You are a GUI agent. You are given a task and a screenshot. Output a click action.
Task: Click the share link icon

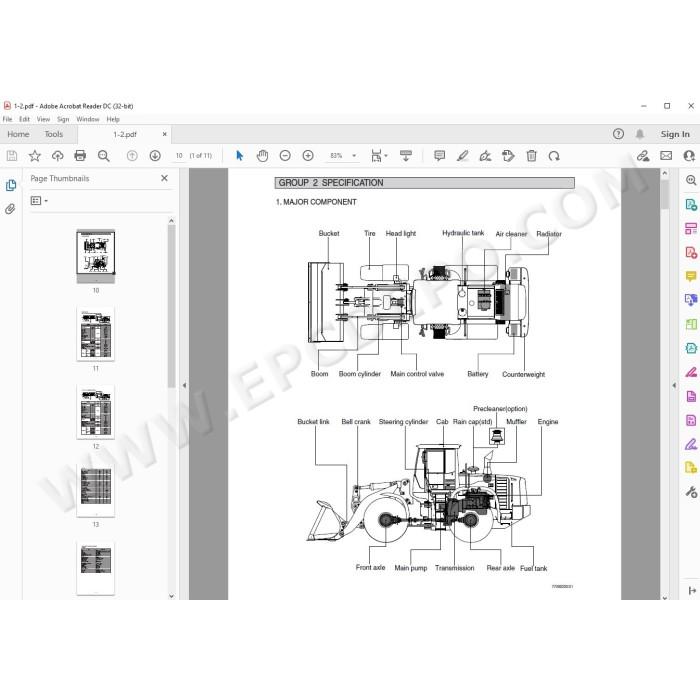pyautogui.click(x=643, y=156)
